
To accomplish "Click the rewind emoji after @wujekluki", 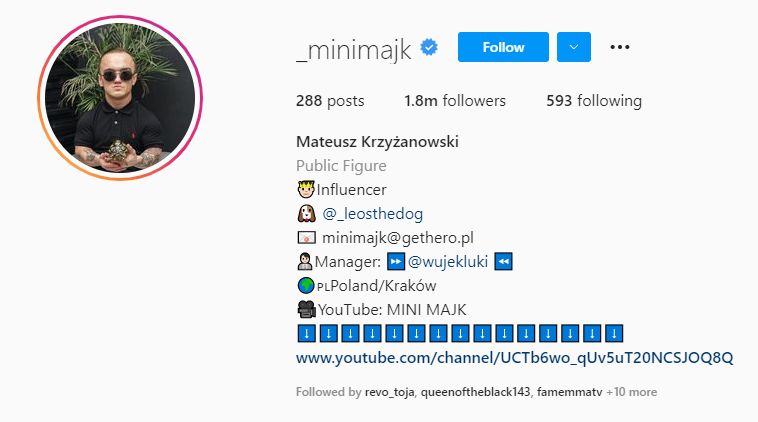I will click(x=503, y=262).
